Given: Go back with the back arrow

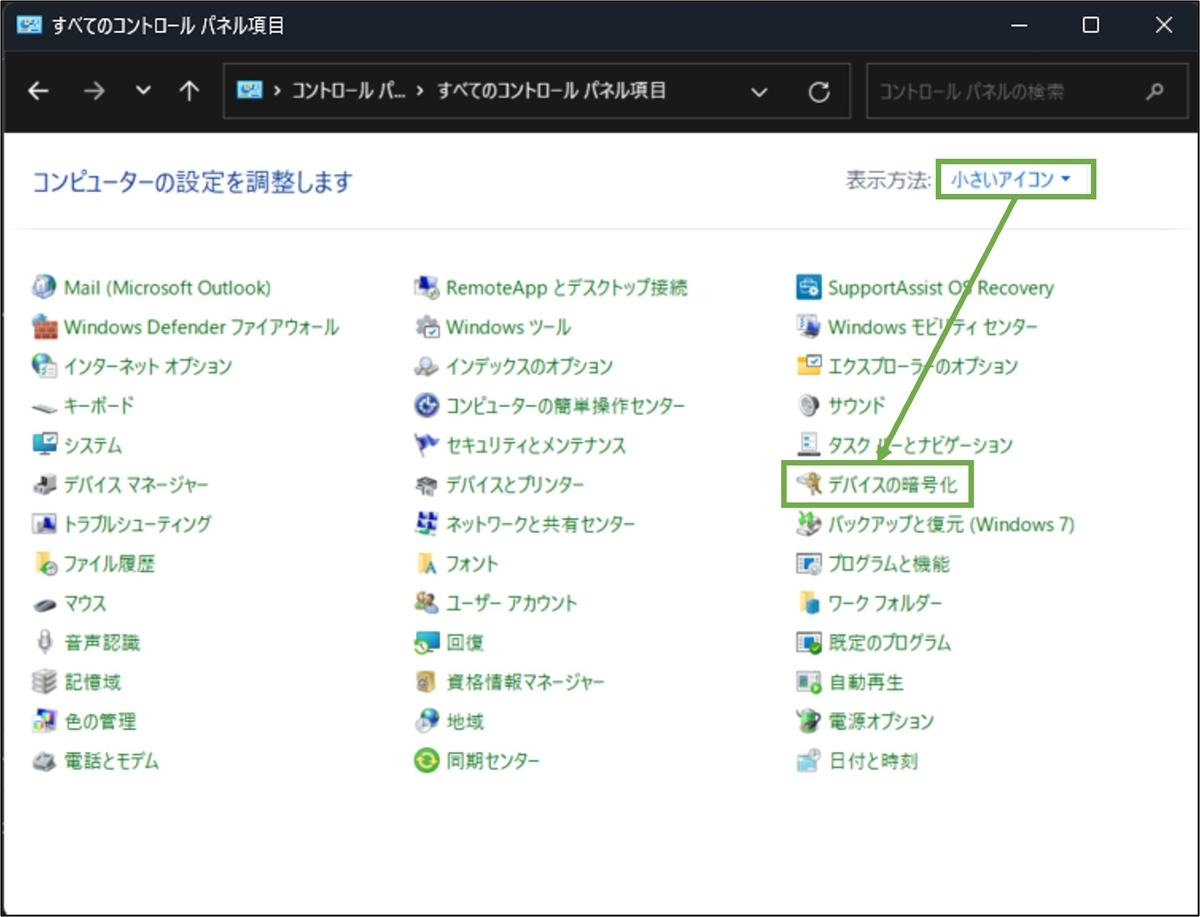Looking at the screenshot, I should coord(38,91).
